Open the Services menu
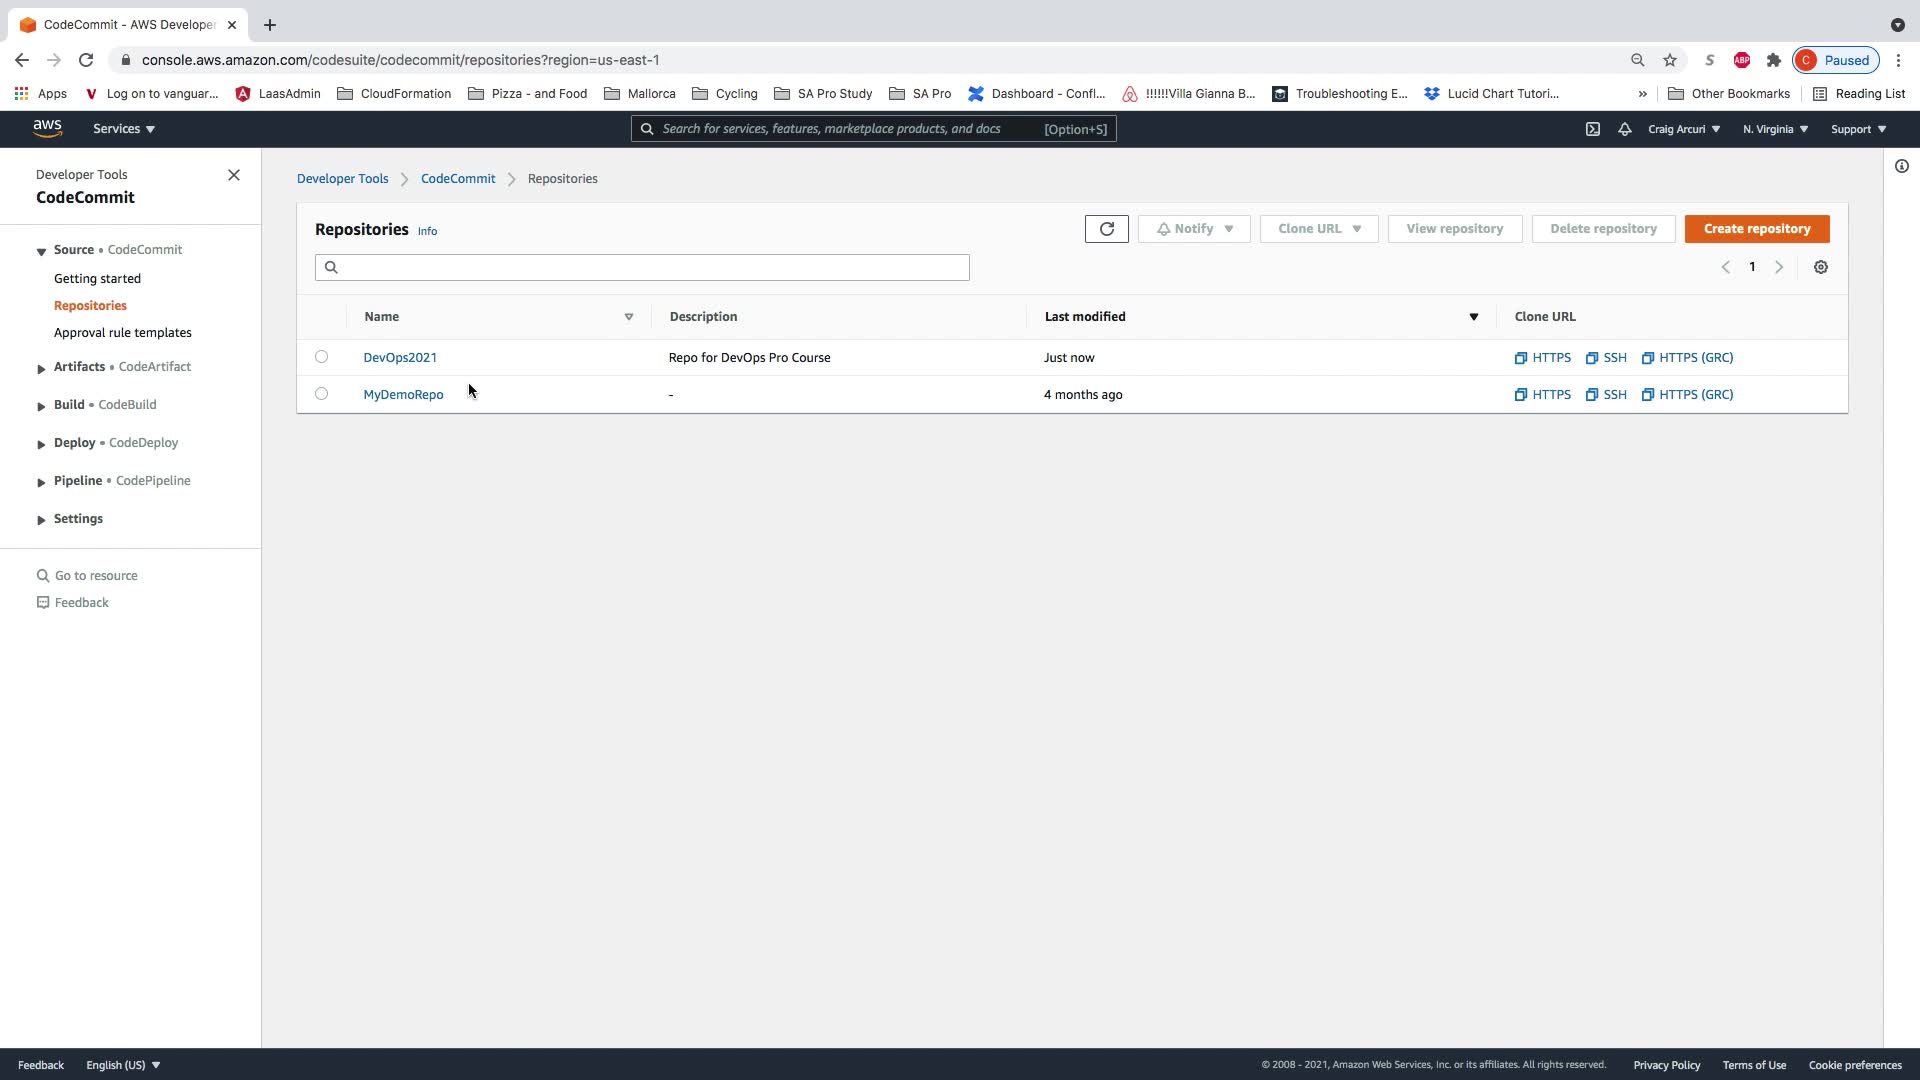Viewport: 1920px width, 1080px height. [x=124, y=129]
